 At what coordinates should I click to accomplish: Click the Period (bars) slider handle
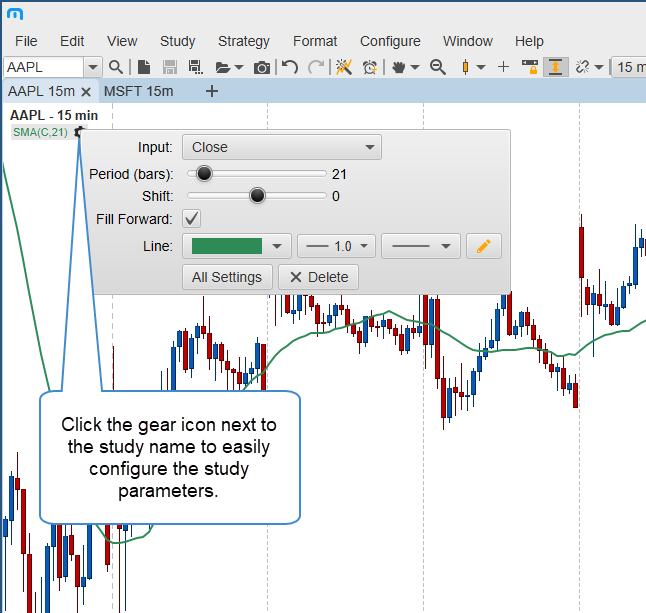[x=204, y=173]
